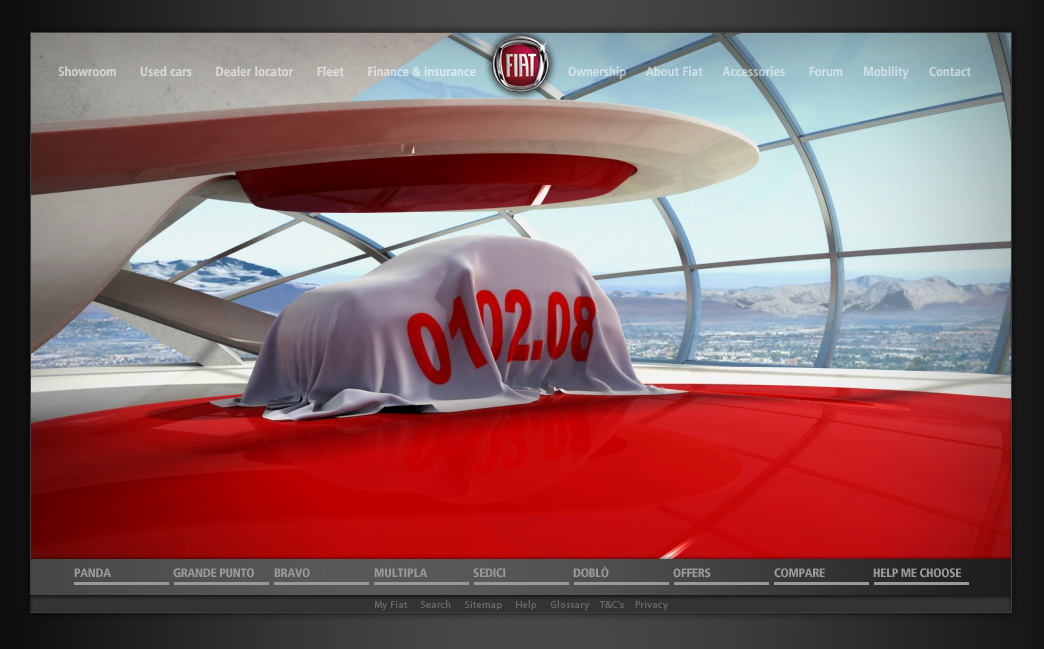Open the Dealer locator
The width and height of the screenshot is (1044, 649).
(x=254, y=71)
